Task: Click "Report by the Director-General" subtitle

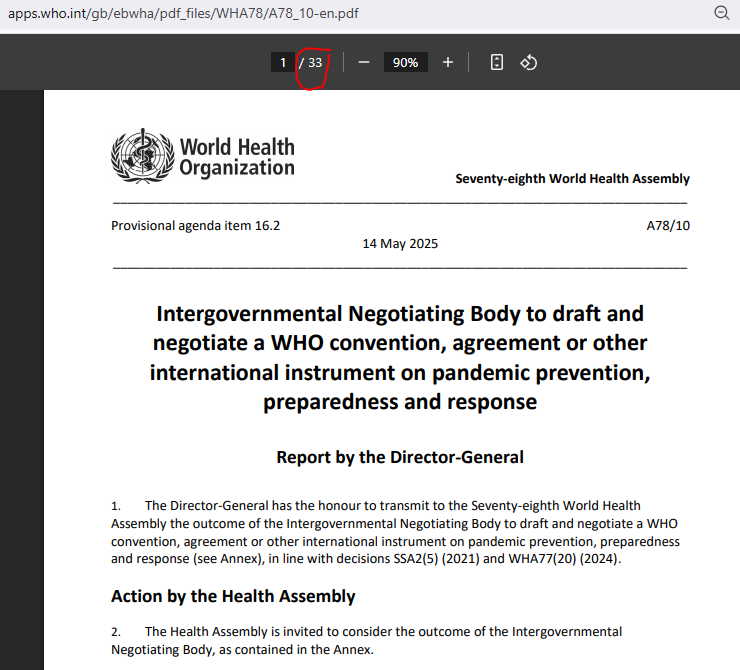Action: [400, 457]
